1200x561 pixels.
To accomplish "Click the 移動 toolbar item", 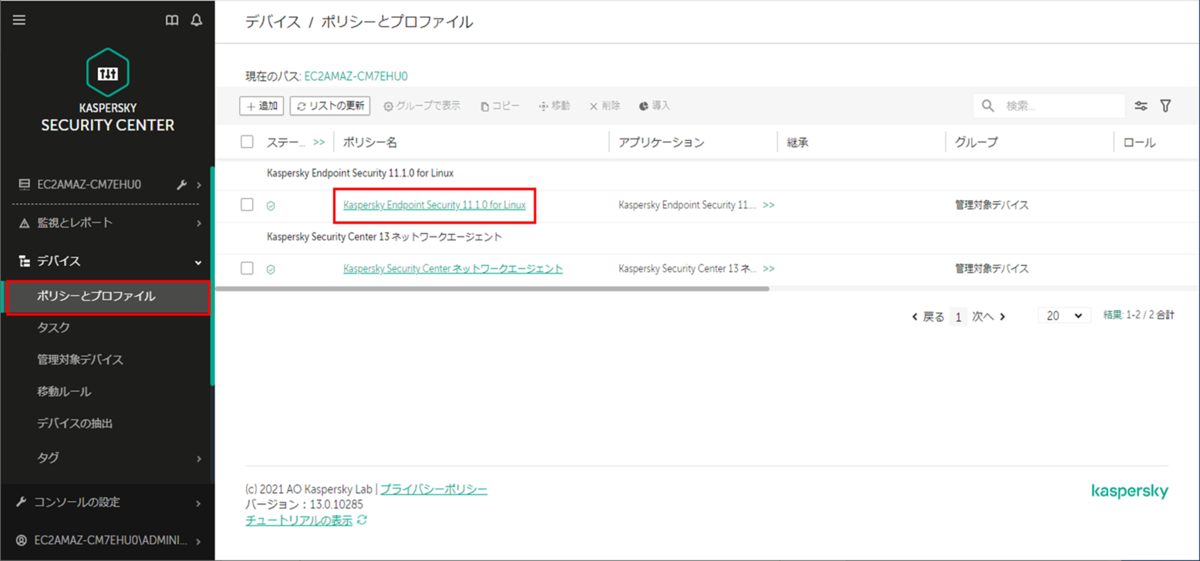I will [x=554, y=106].
